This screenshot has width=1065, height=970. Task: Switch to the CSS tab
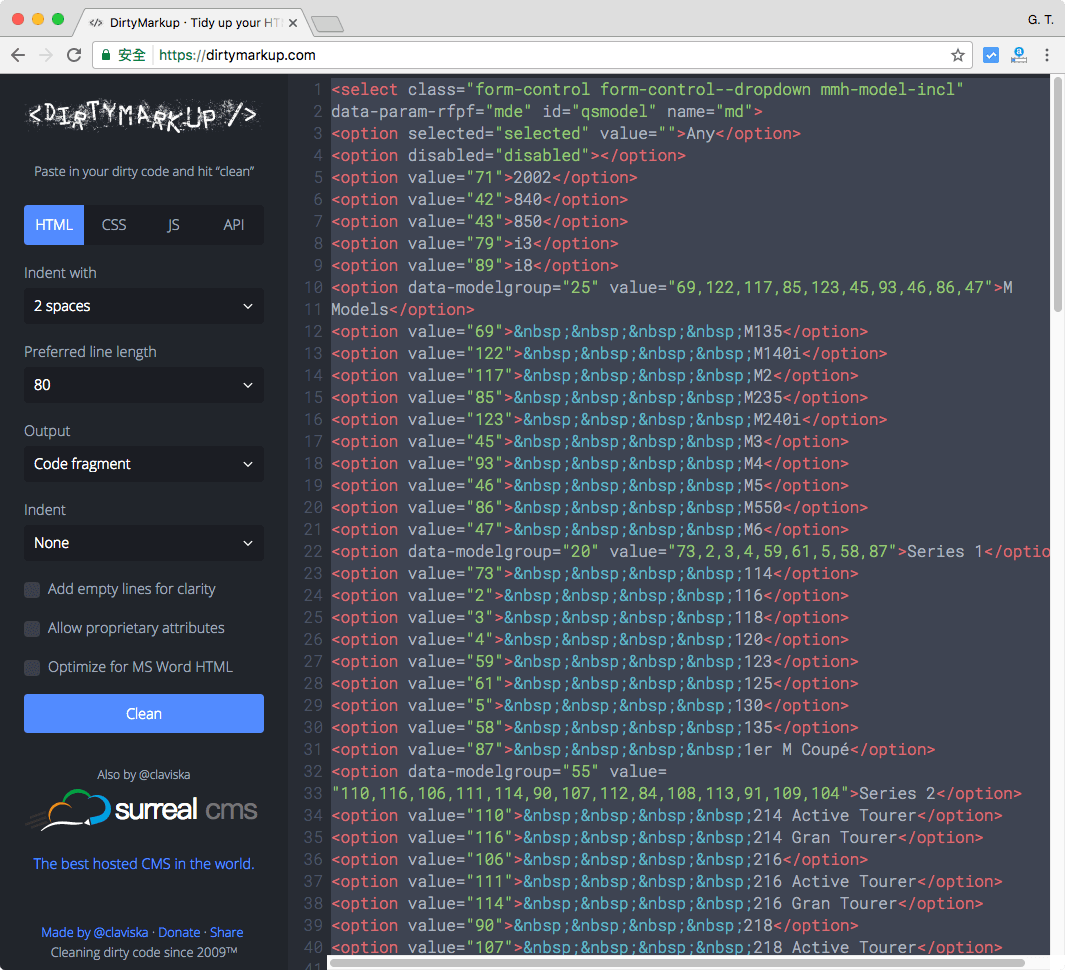(114, 225)
